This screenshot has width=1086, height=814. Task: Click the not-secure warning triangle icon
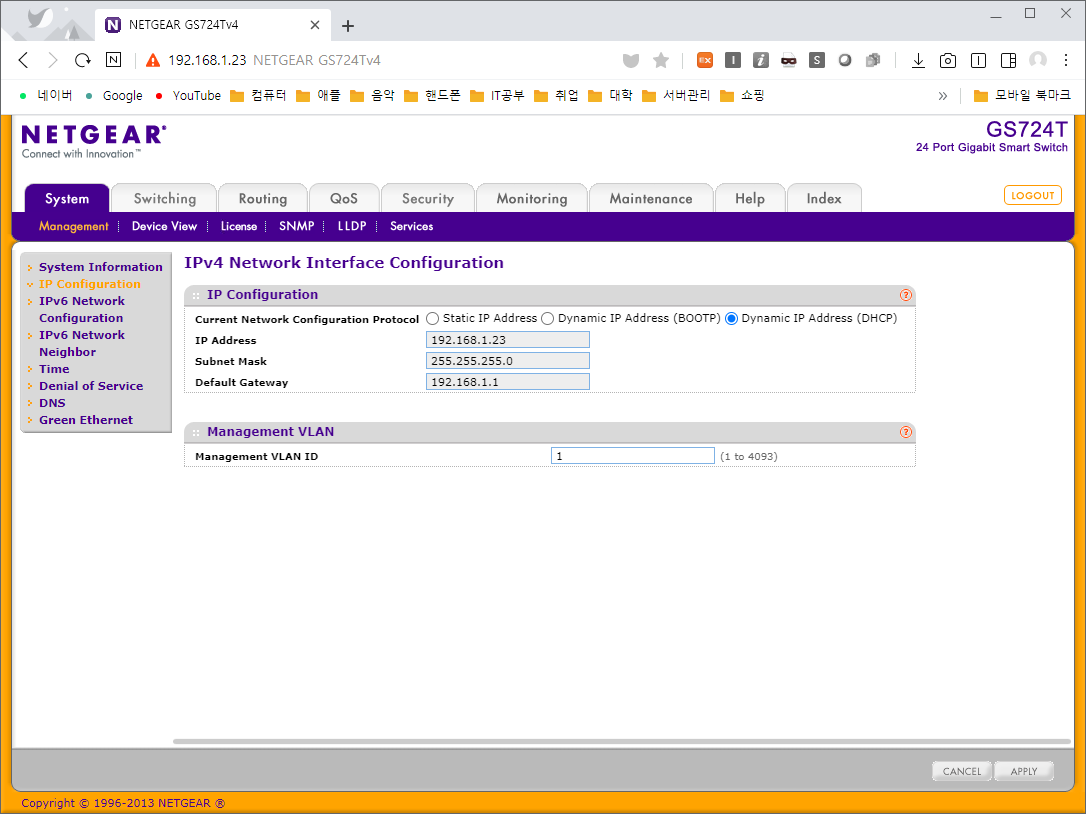(153, 60)
